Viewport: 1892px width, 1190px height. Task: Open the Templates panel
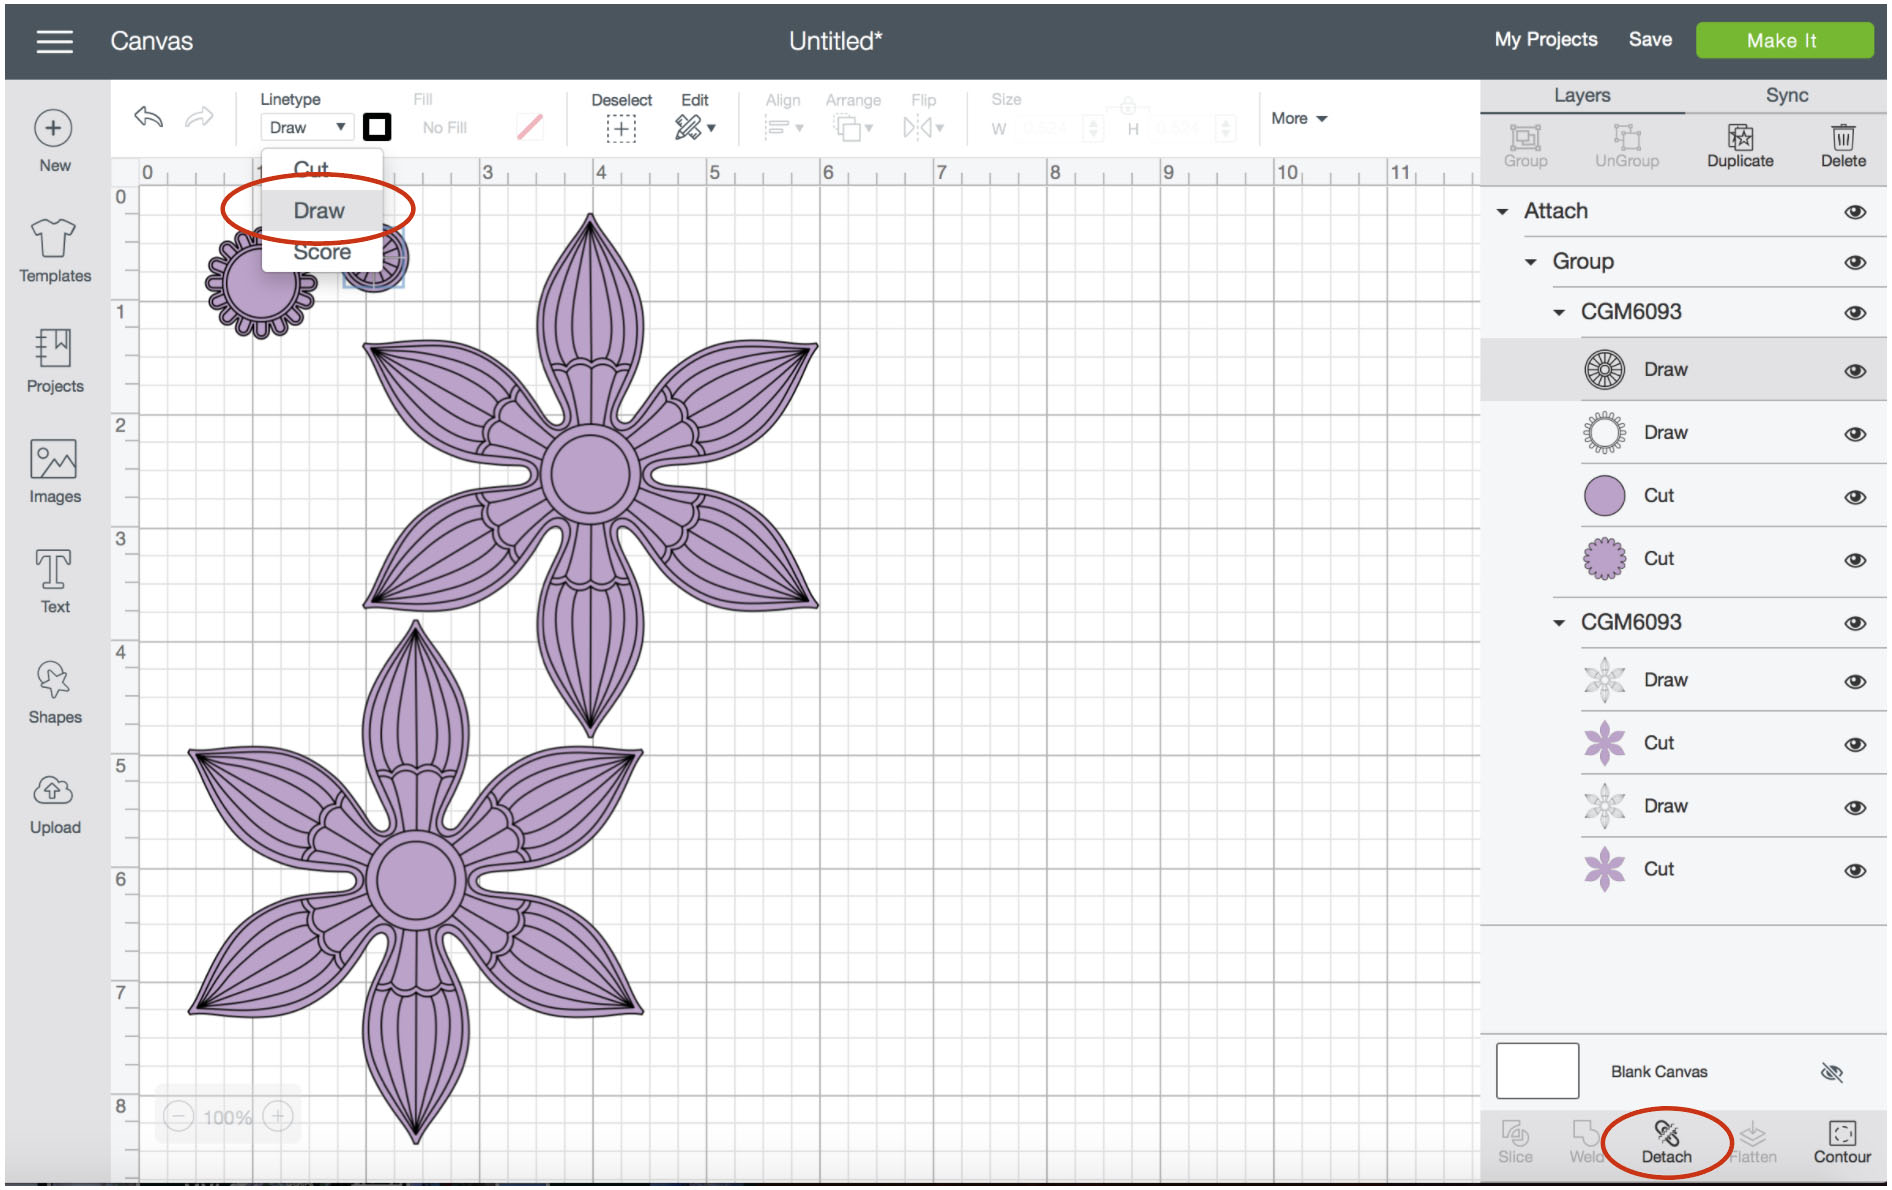click(x=55, y=250)
